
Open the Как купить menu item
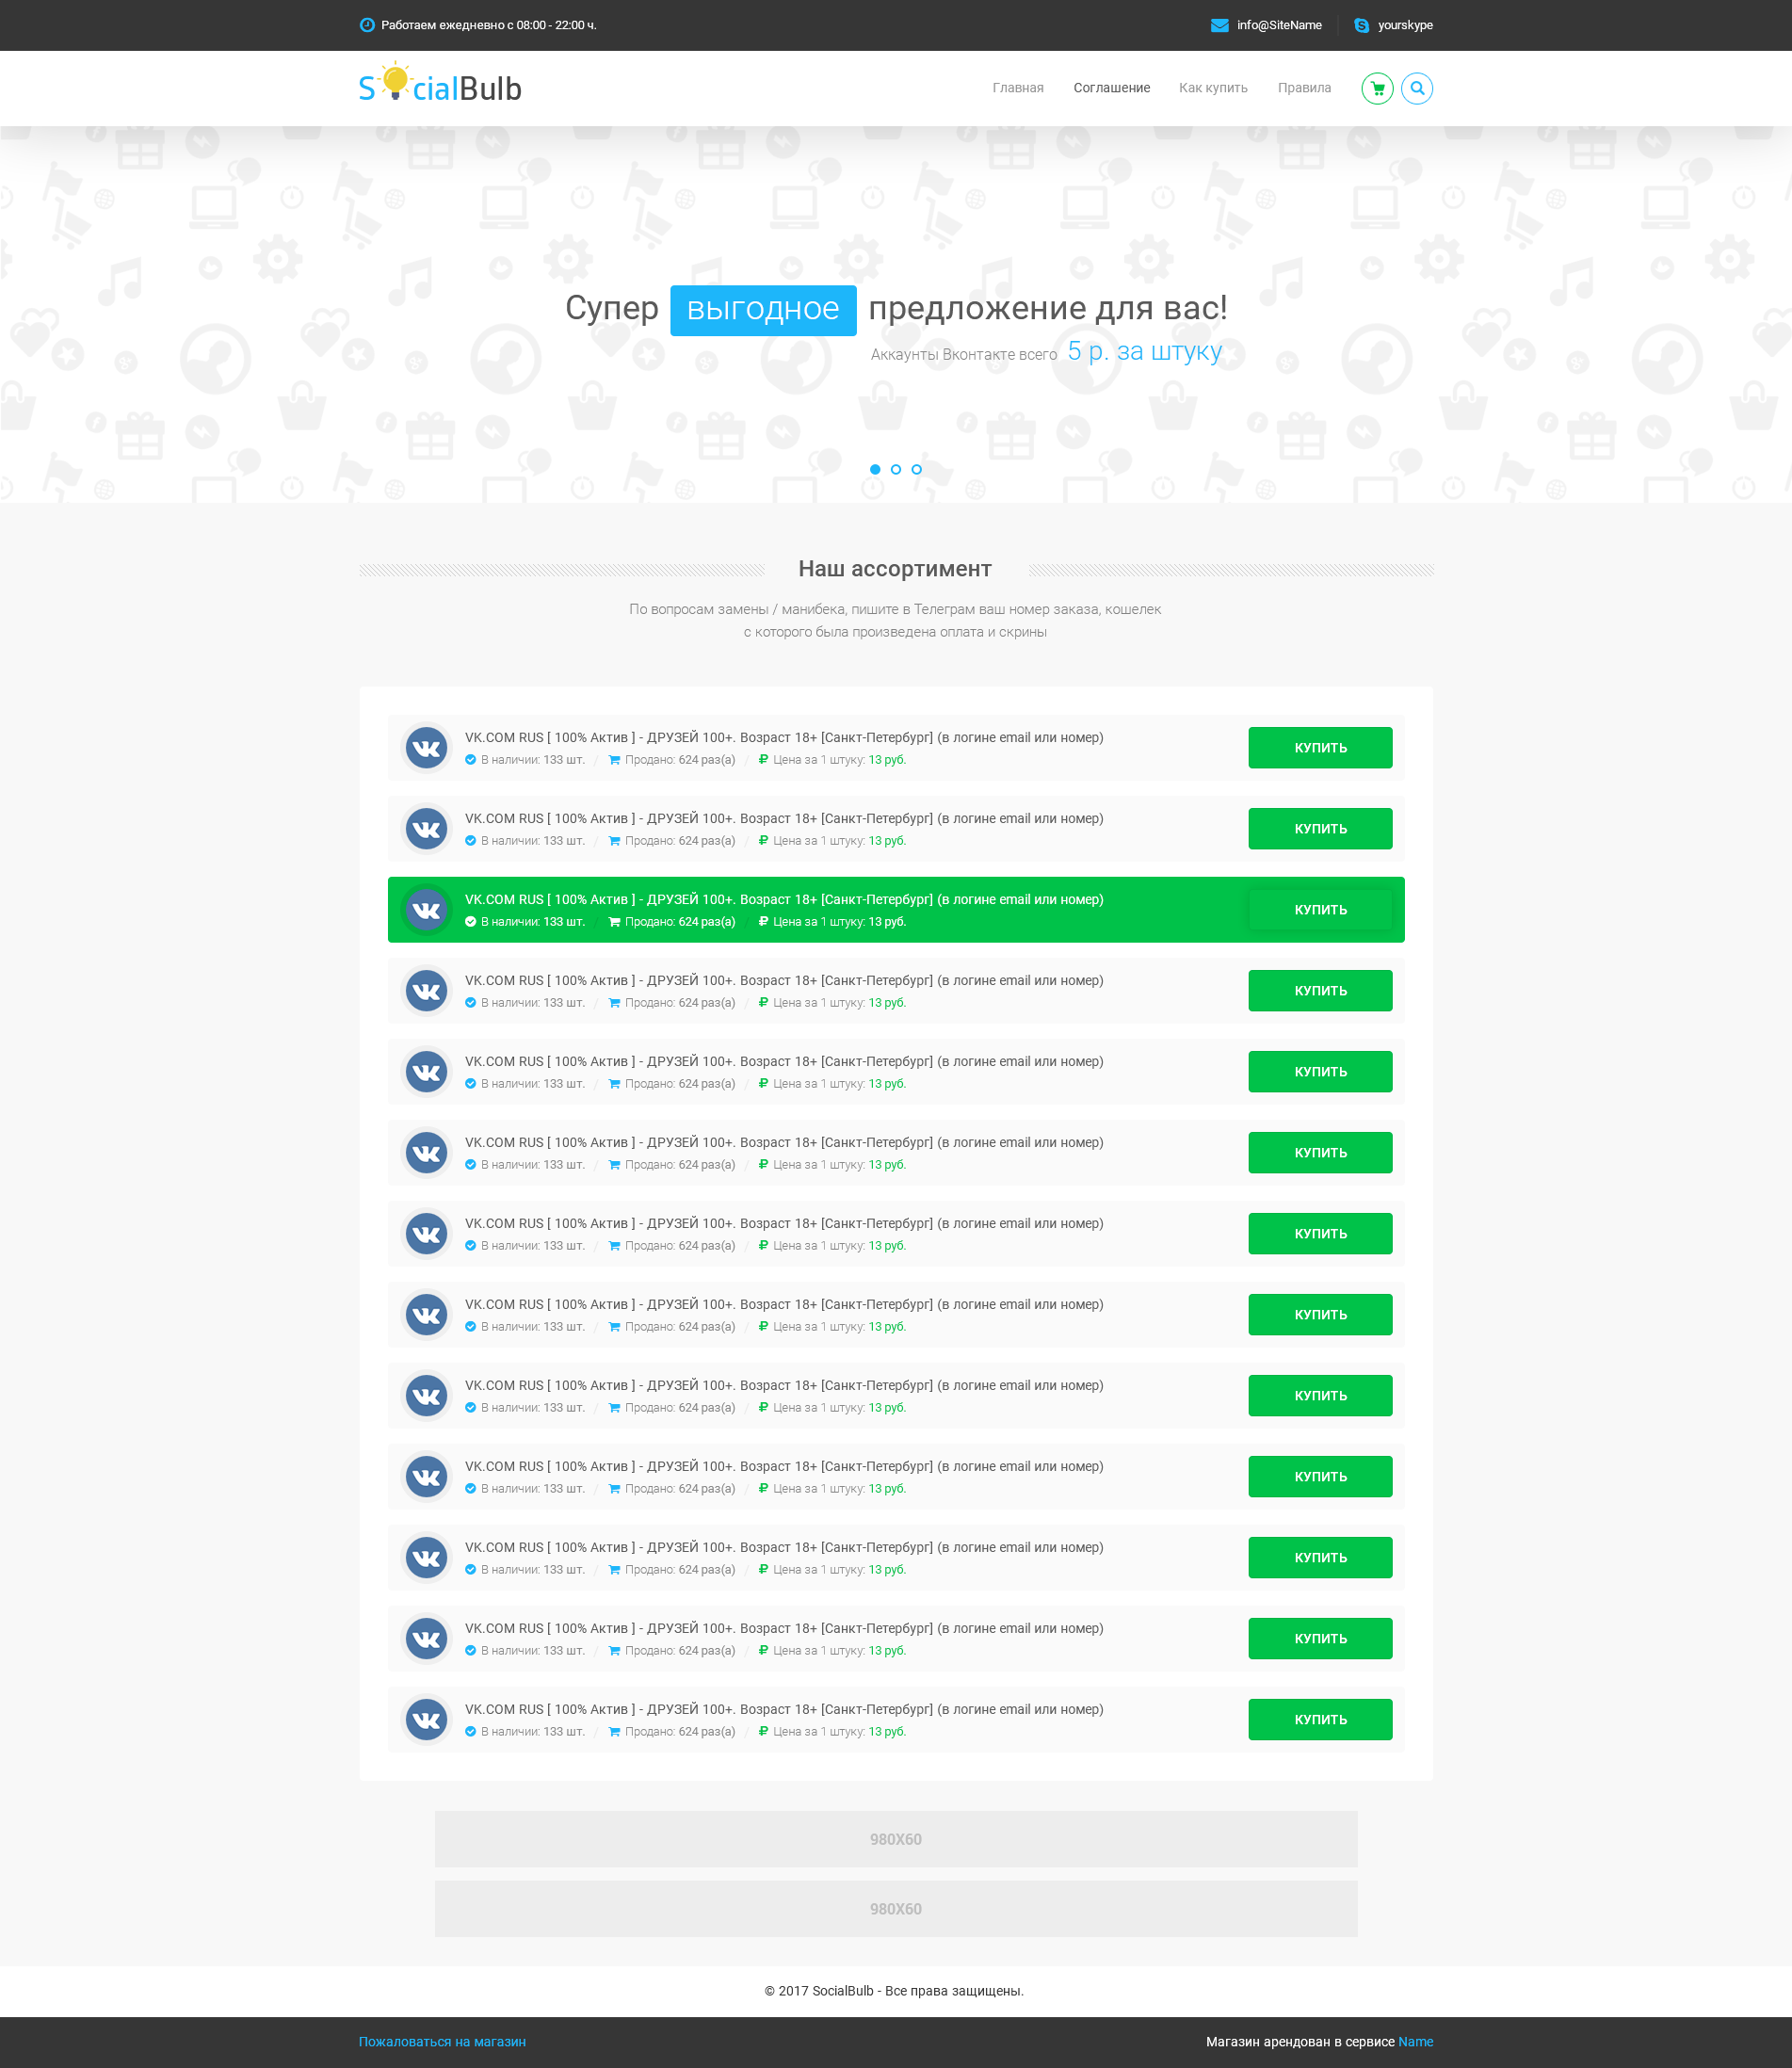pos(1212,88)
